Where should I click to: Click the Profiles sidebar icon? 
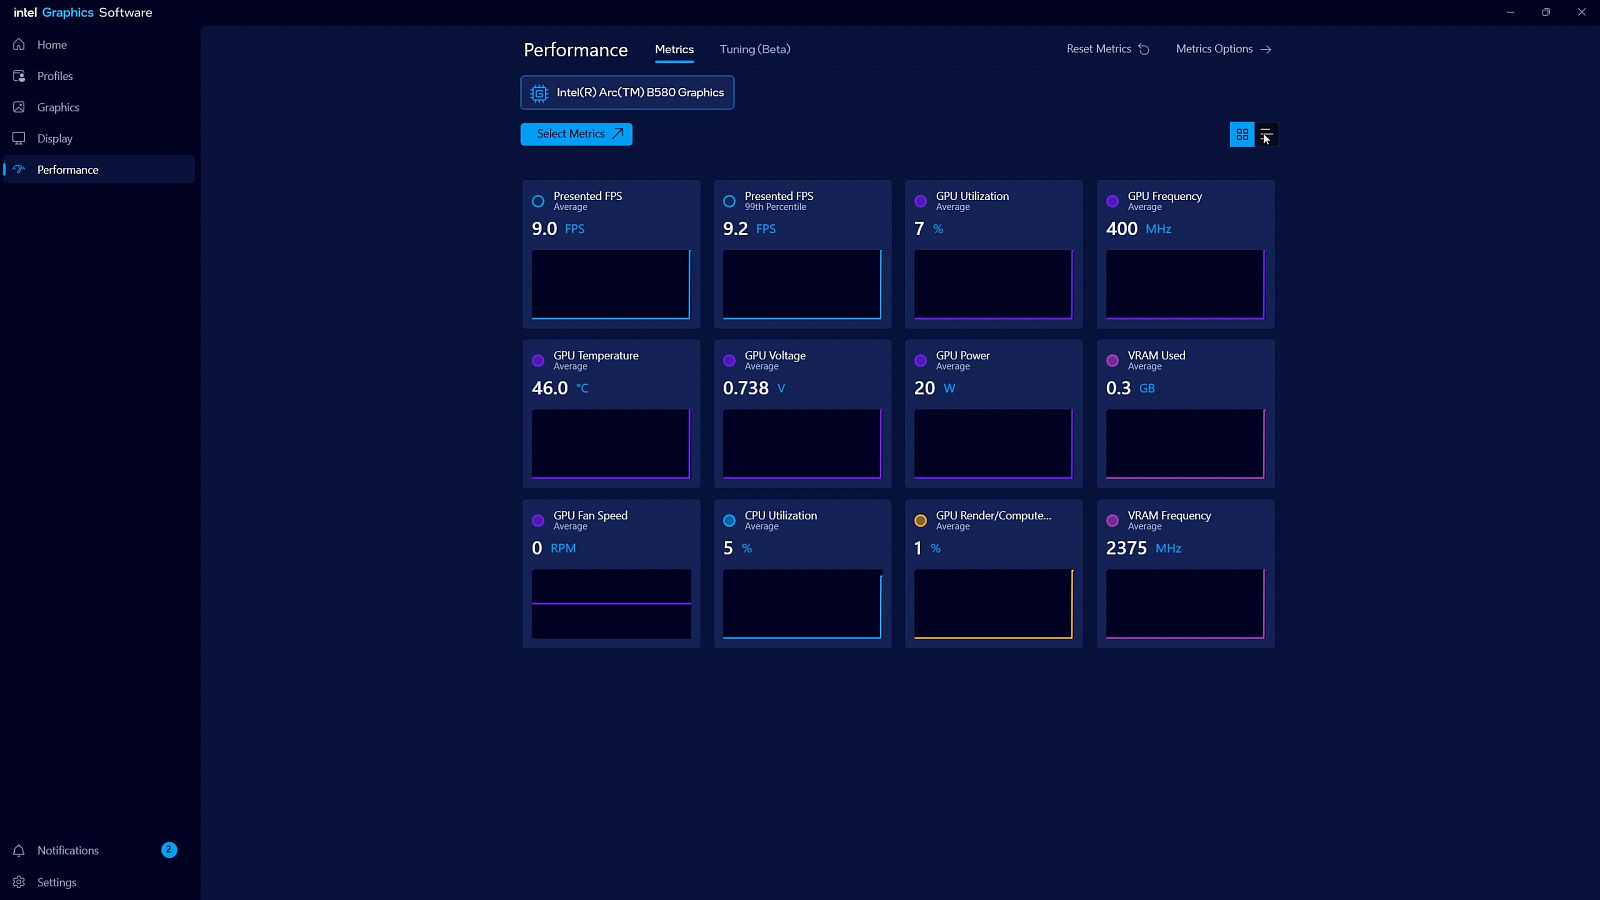[18, 76]
